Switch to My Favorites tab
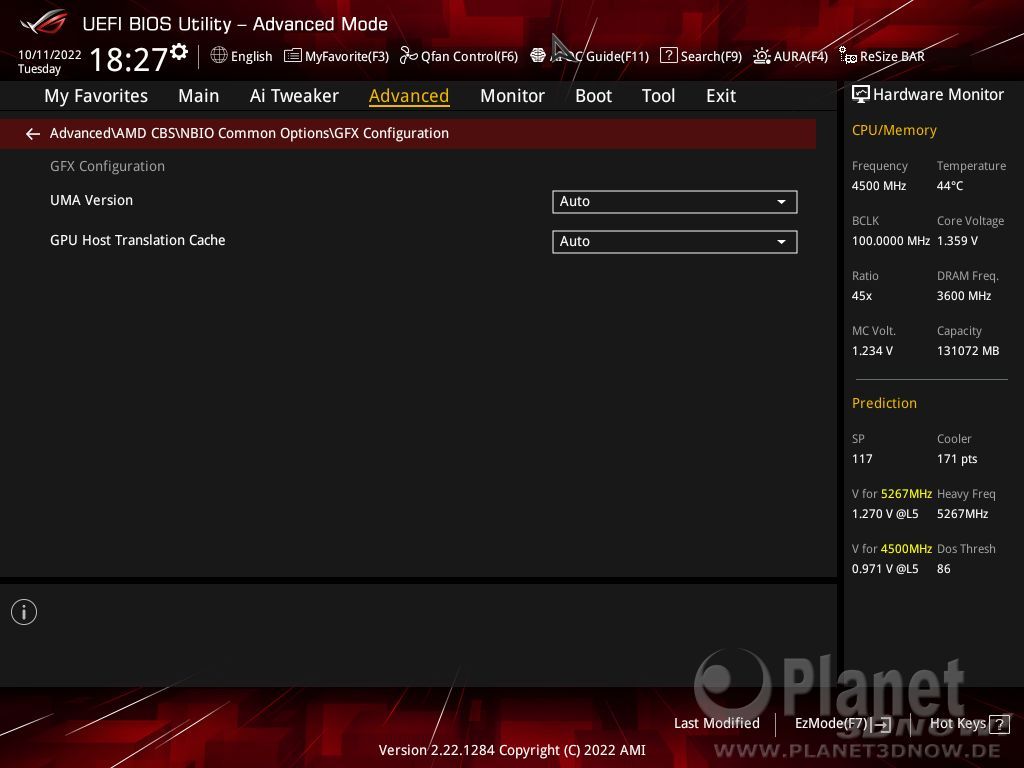The image size is (1024, 768). tap(96, 96)
